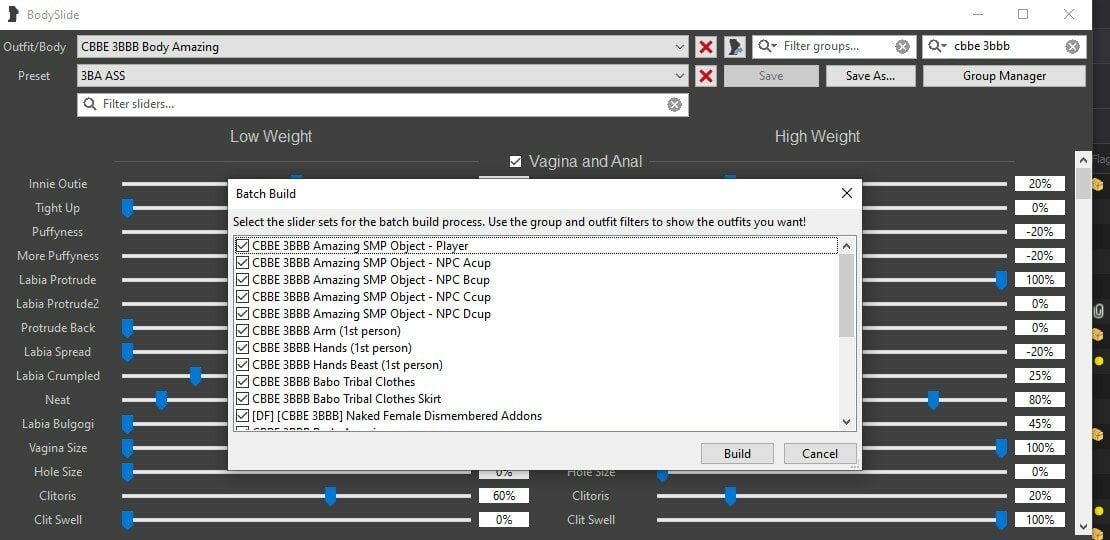The image size is (1110, 540).
Task: Click High Weight Clit Swell slider handle
Action: point(1001,520)
